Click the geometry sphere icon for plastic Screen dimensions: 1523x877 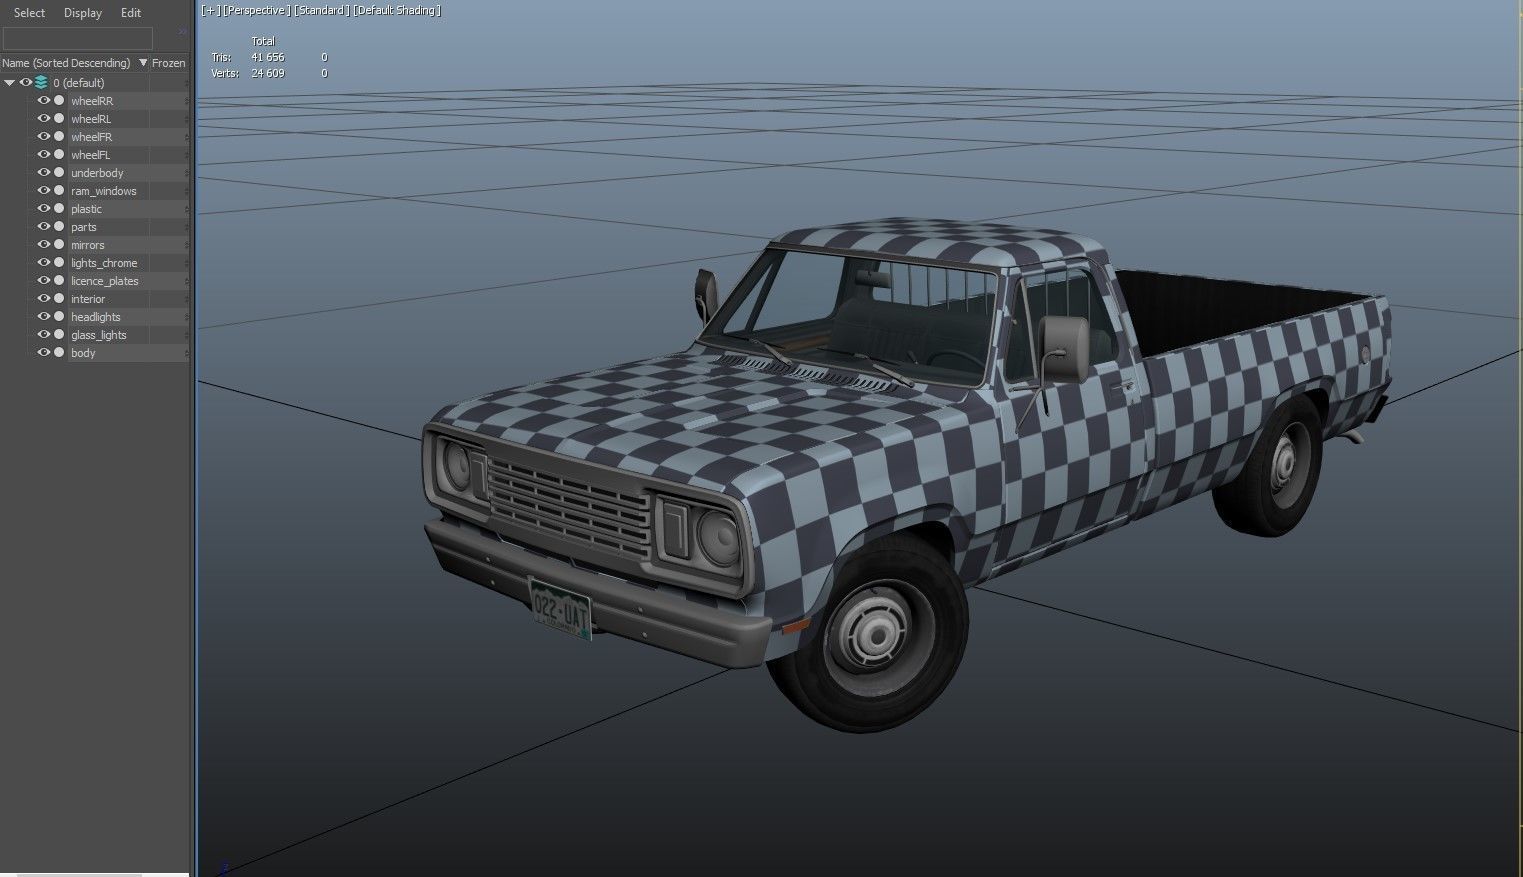pyautogui.click(x=59, y=209)
